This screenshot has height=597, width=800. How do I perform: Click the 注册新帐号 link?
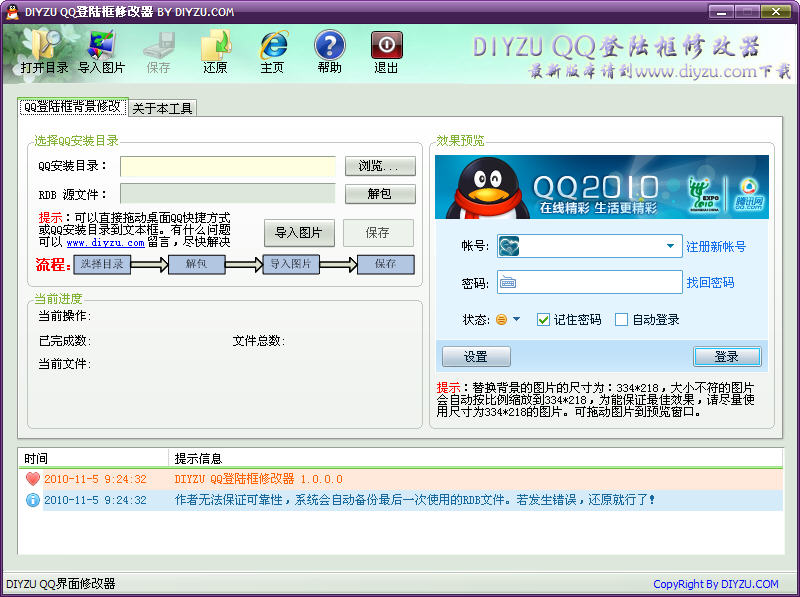715,247
